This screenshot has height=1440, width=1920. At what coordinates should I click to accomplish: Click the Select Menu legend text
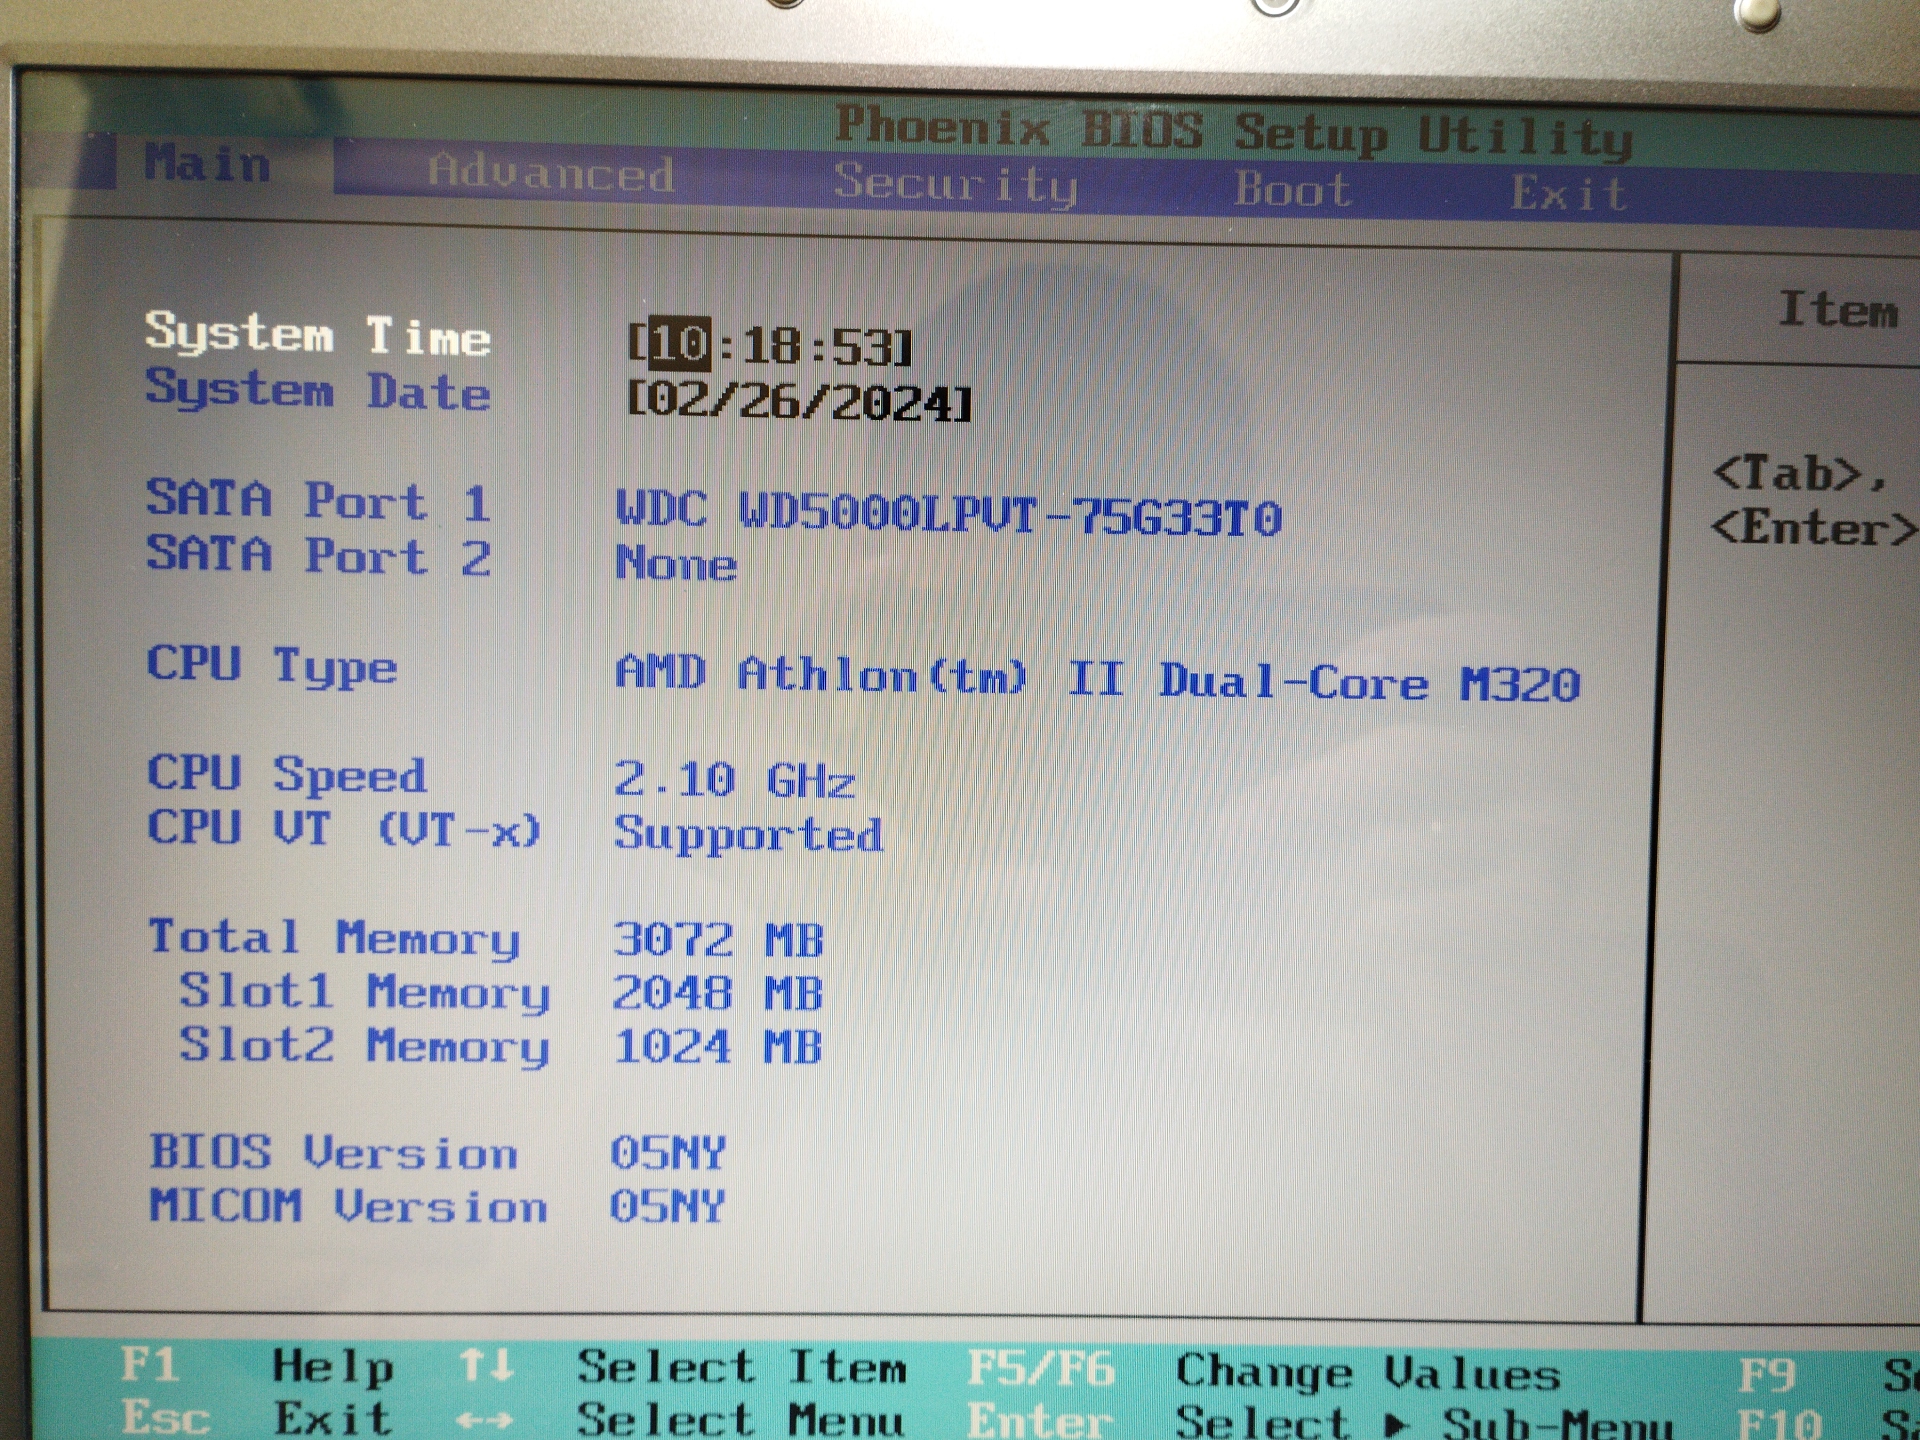pyautogui.click(x=740, y=1421)
